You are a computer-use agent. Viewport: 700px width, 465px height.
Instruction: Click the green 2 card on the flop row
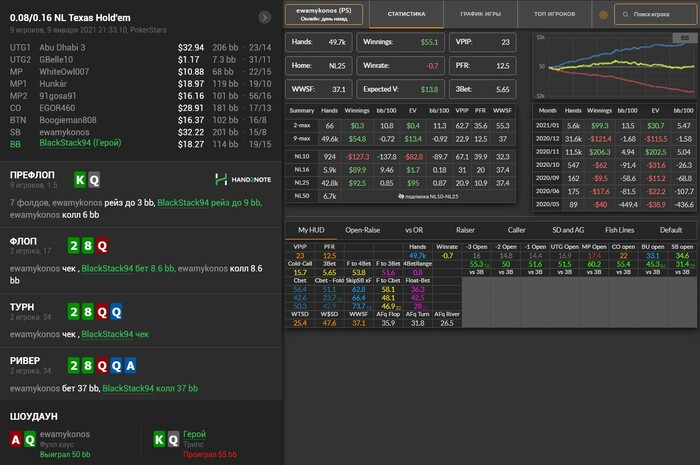pyautogui.click(x=74, y=246)
